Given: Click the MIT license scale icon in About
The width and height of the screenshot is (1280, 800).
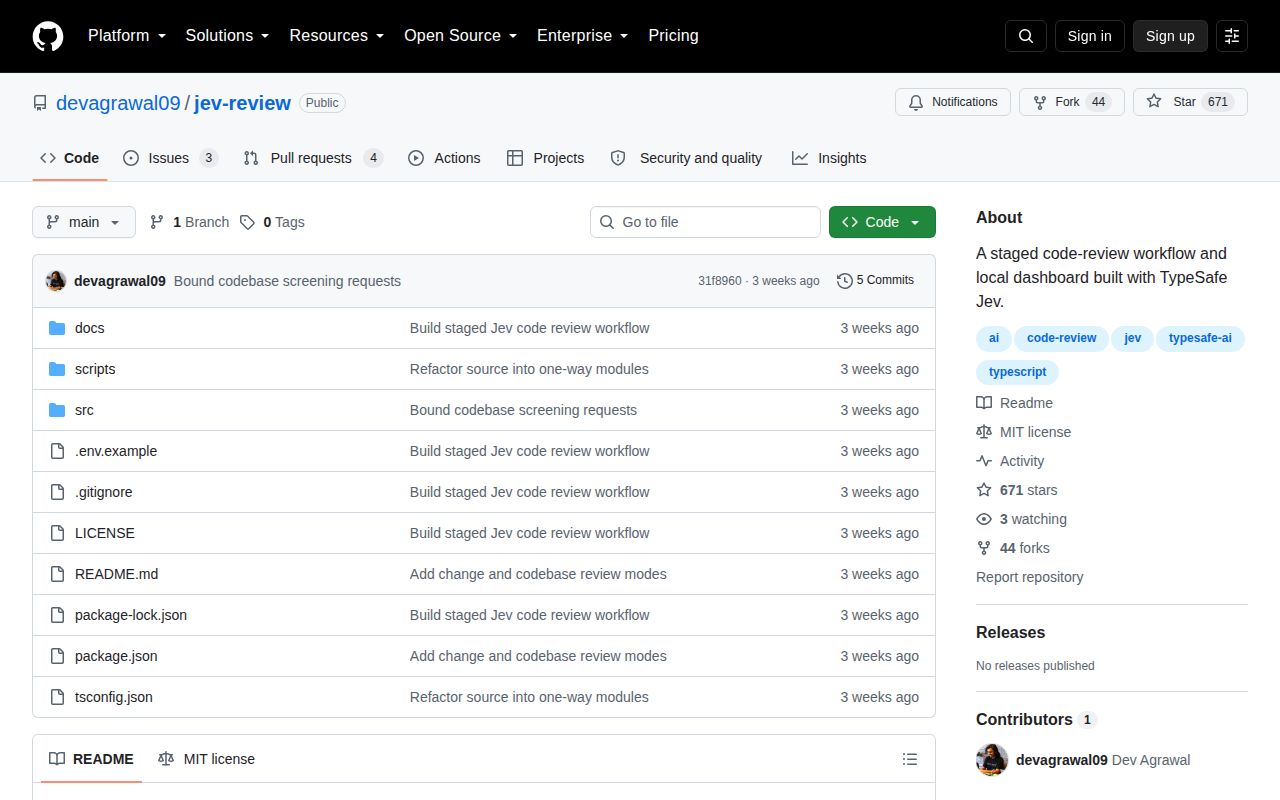Looking at the screenshot, I should coord(984,432).
